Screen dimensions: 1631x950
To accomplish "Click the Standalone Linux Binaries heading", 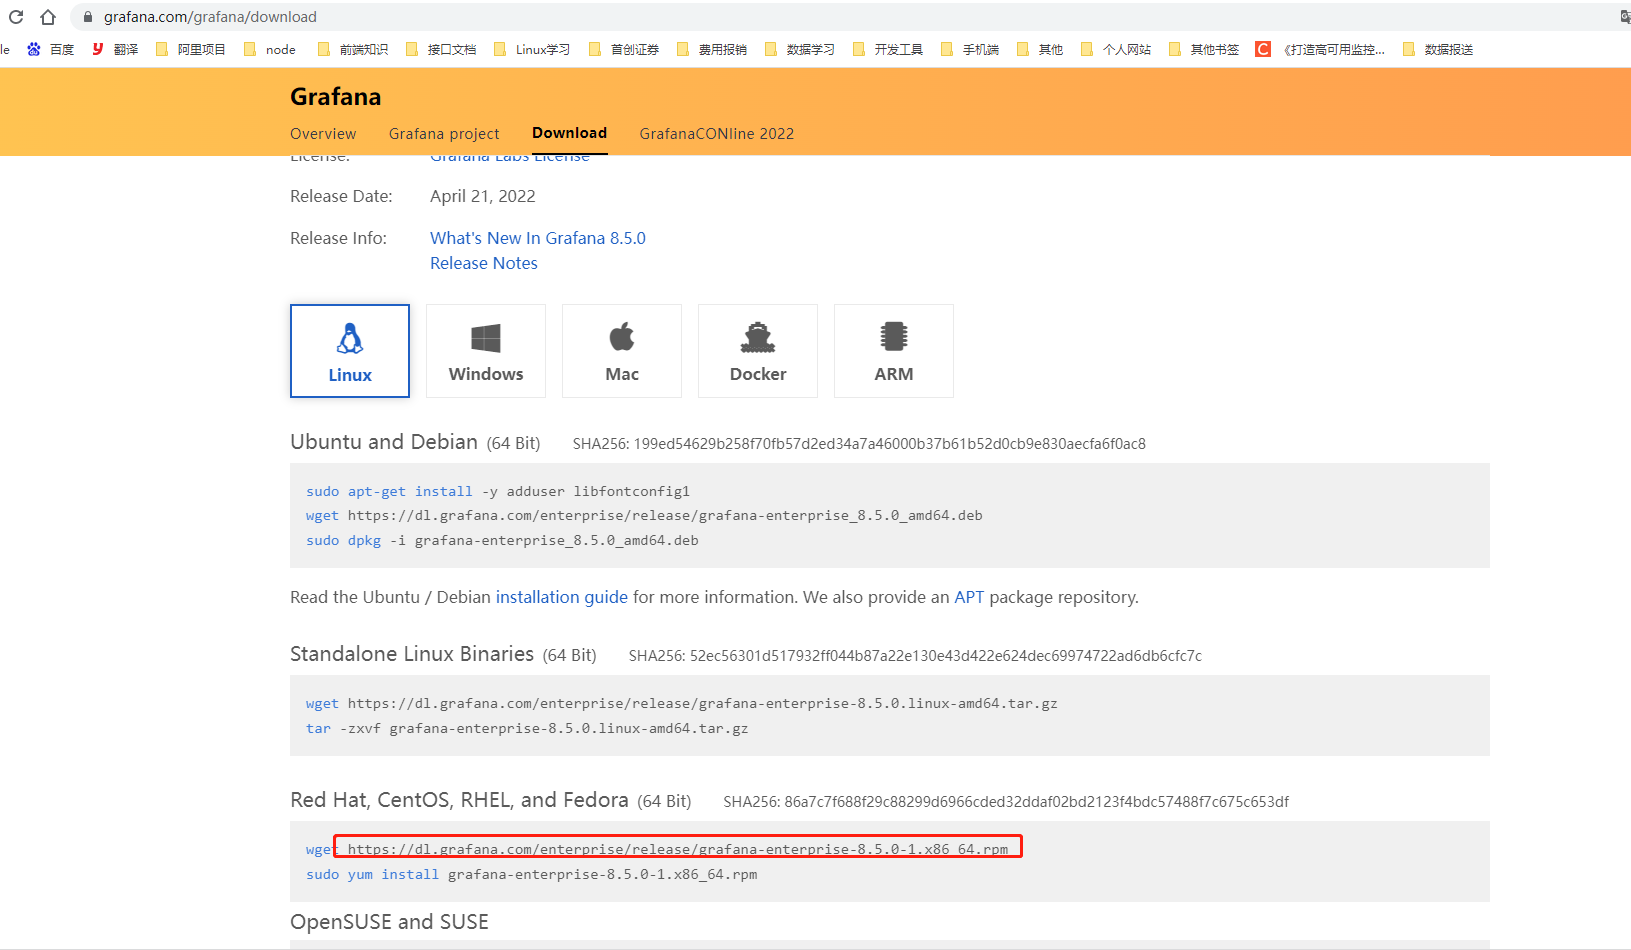I will tap(412, 654).
